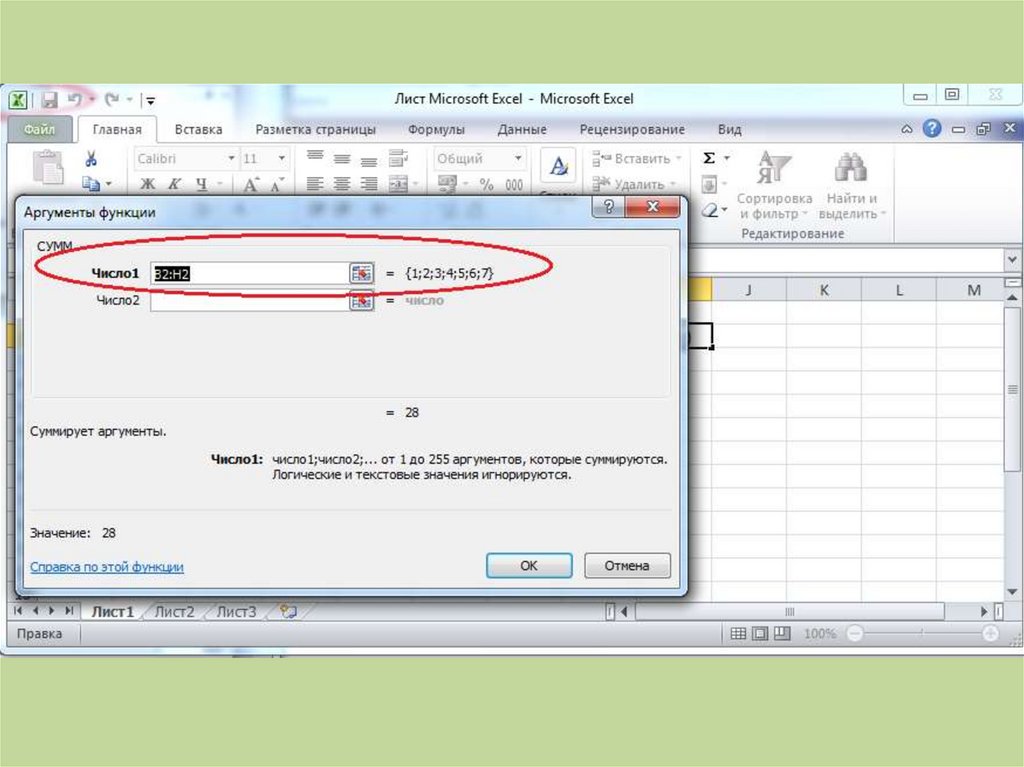1024x767 pixels.
Task: Switch to Page Layout view icon
Action: (x=760, y=633)
